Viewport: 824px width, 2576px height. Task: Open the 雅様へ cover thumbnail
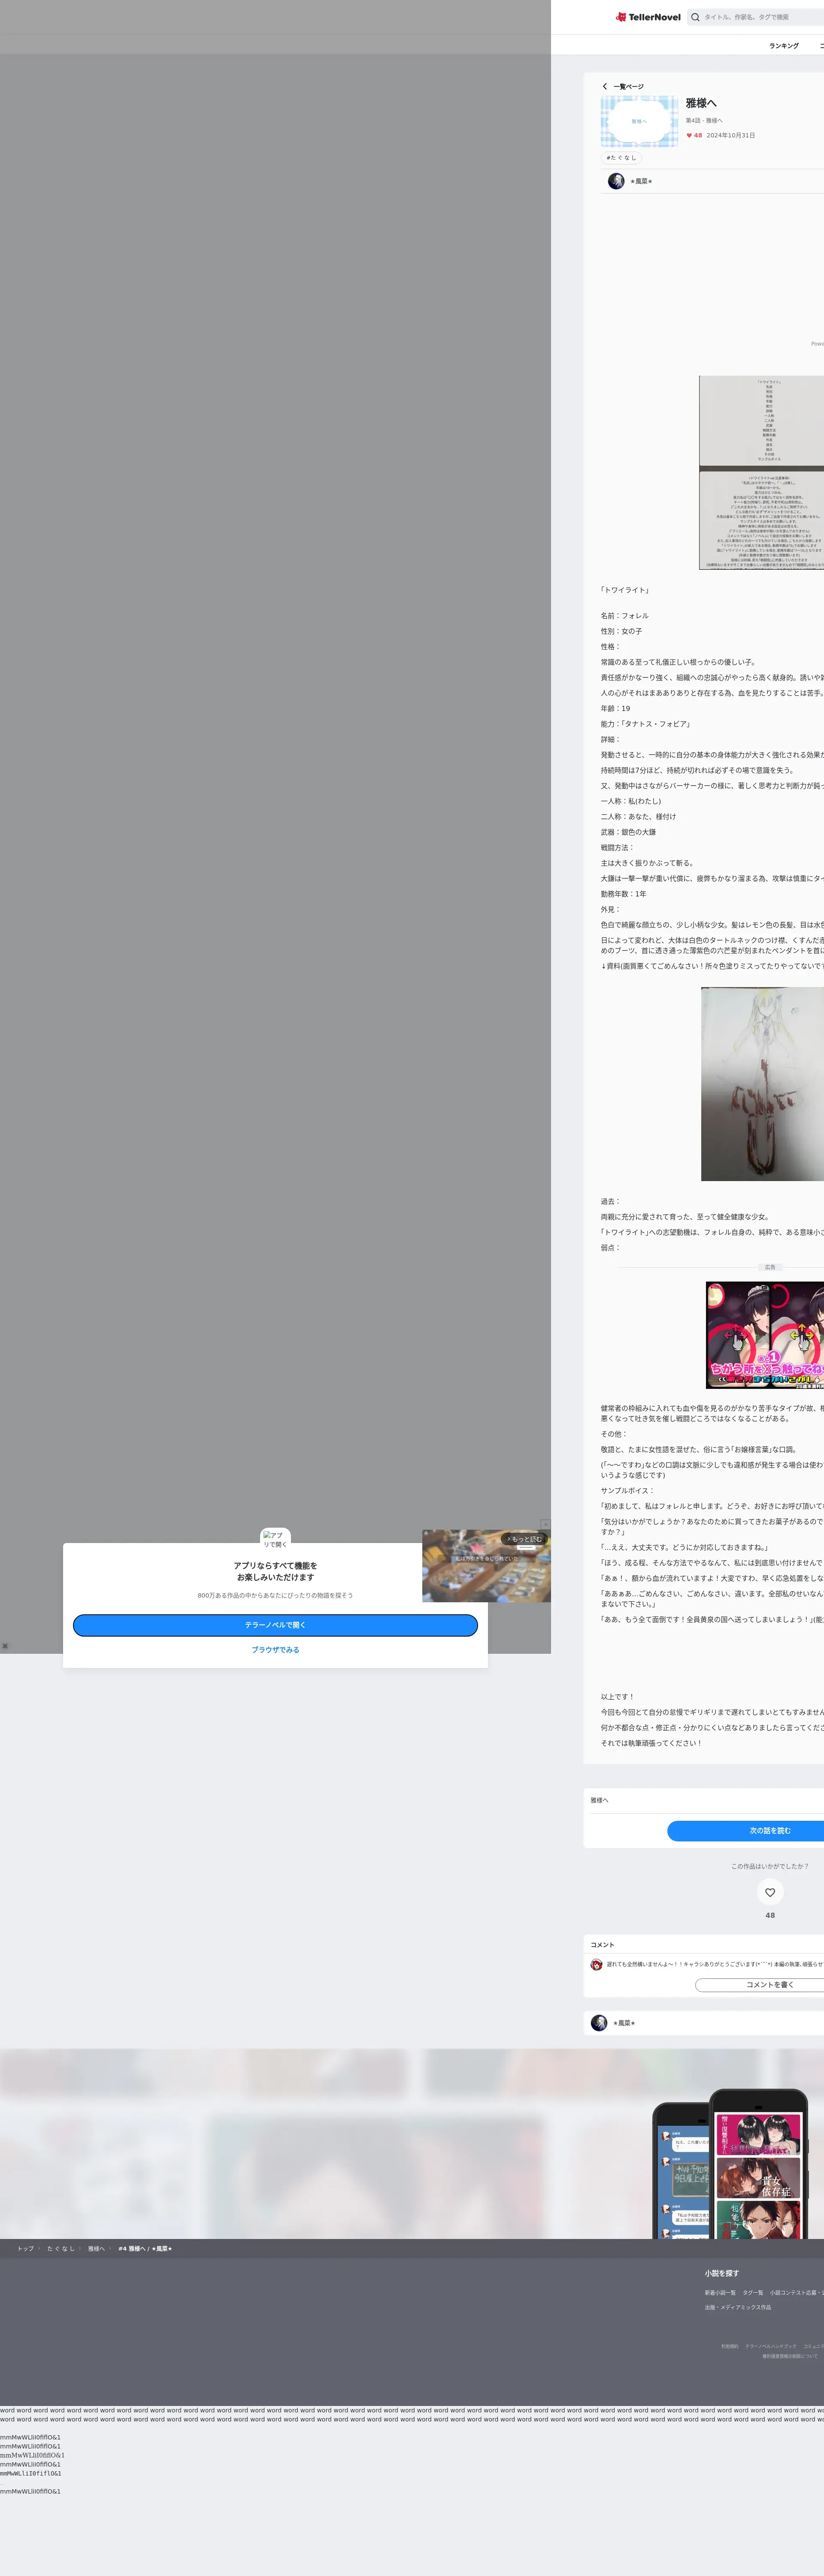639,121
